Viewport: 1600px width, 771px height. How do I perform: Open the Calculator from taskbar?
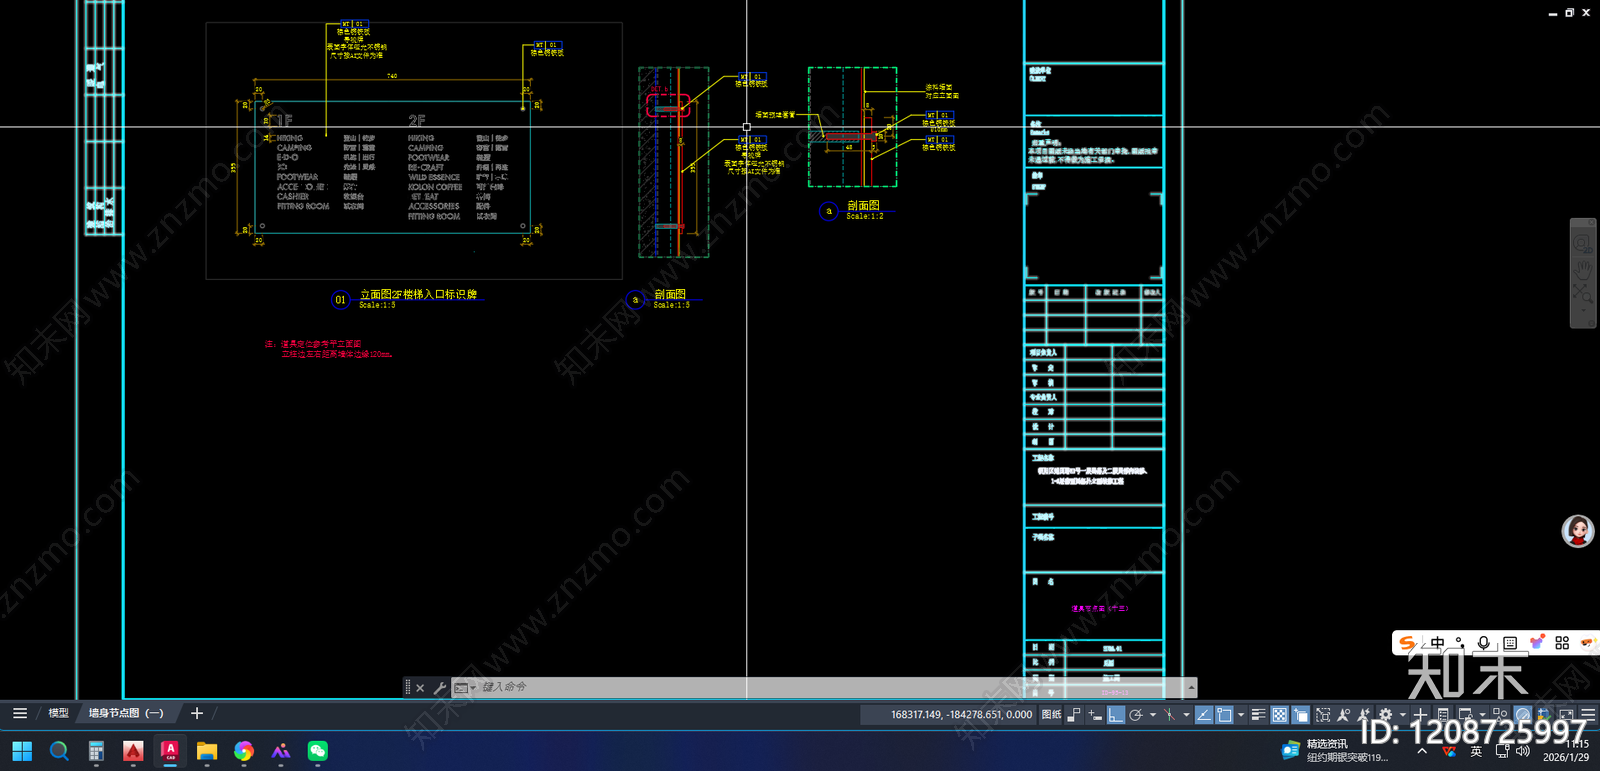(x=96, y=751)
